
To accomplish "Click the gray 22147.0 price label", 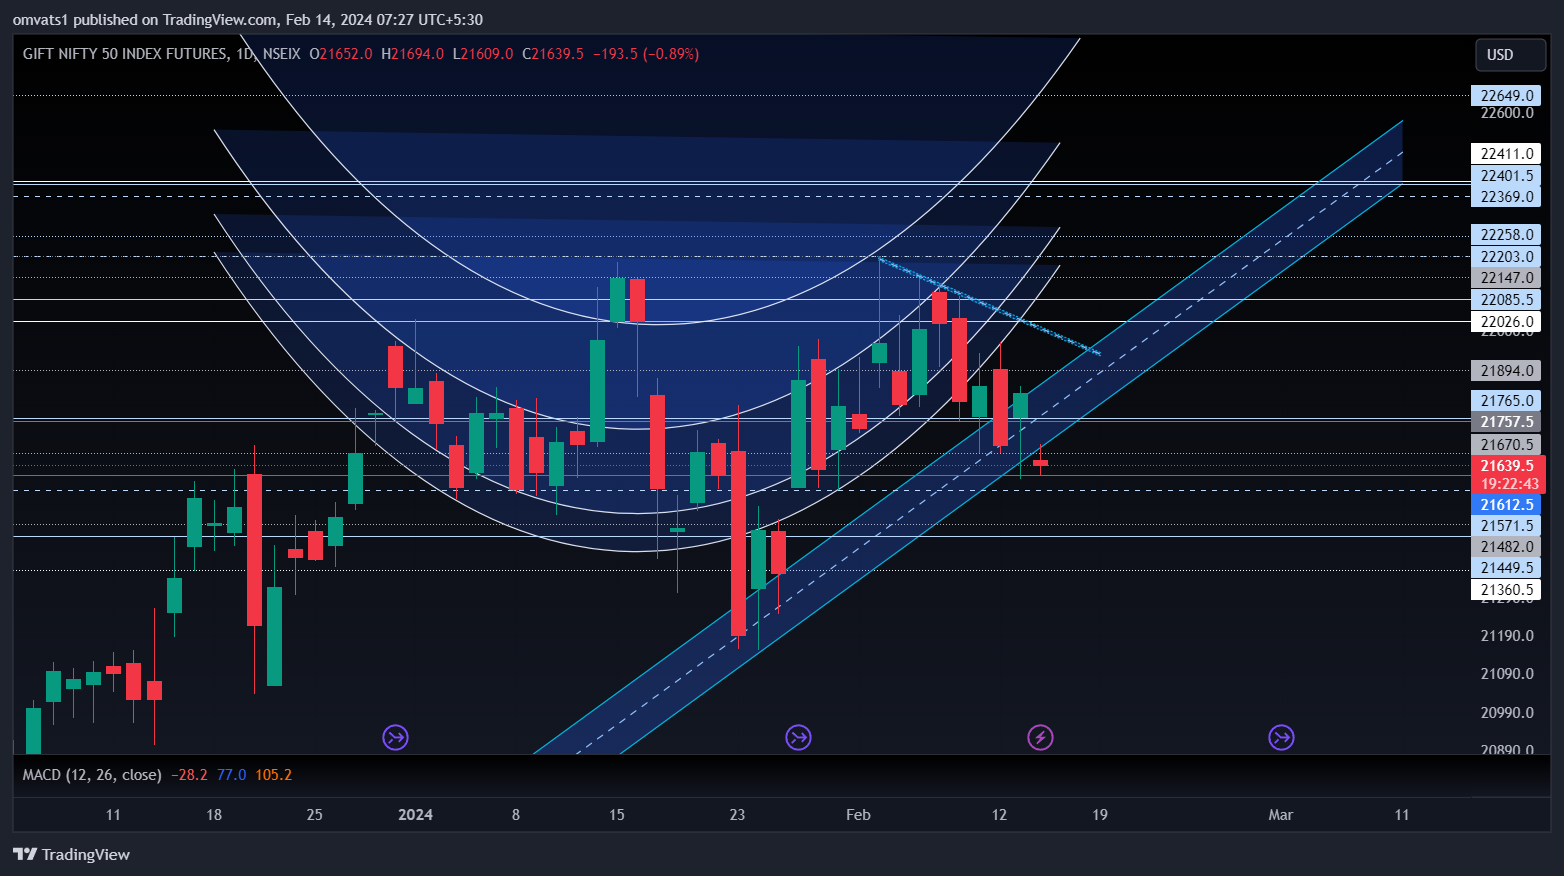I will pyautogui.click(x=1506, y=278).
